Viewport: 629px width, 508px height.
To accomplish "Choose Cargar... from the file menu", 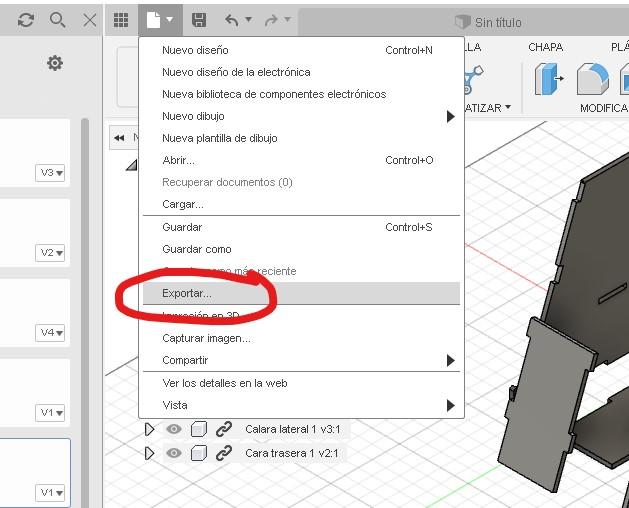I will click(x=301, y=204).
